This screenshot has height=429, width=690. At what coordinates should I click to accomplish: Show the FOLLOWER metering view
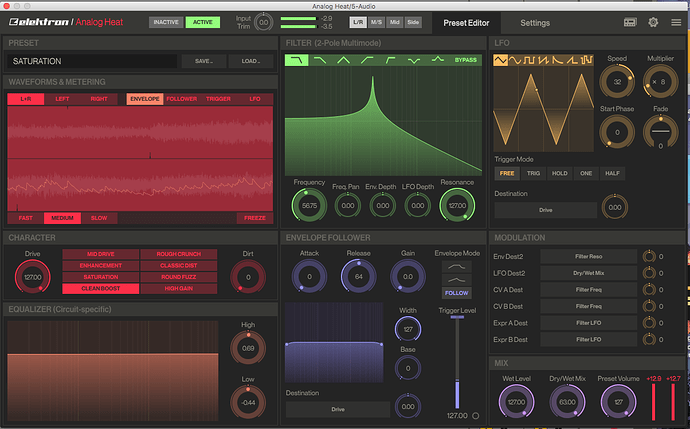182,99
